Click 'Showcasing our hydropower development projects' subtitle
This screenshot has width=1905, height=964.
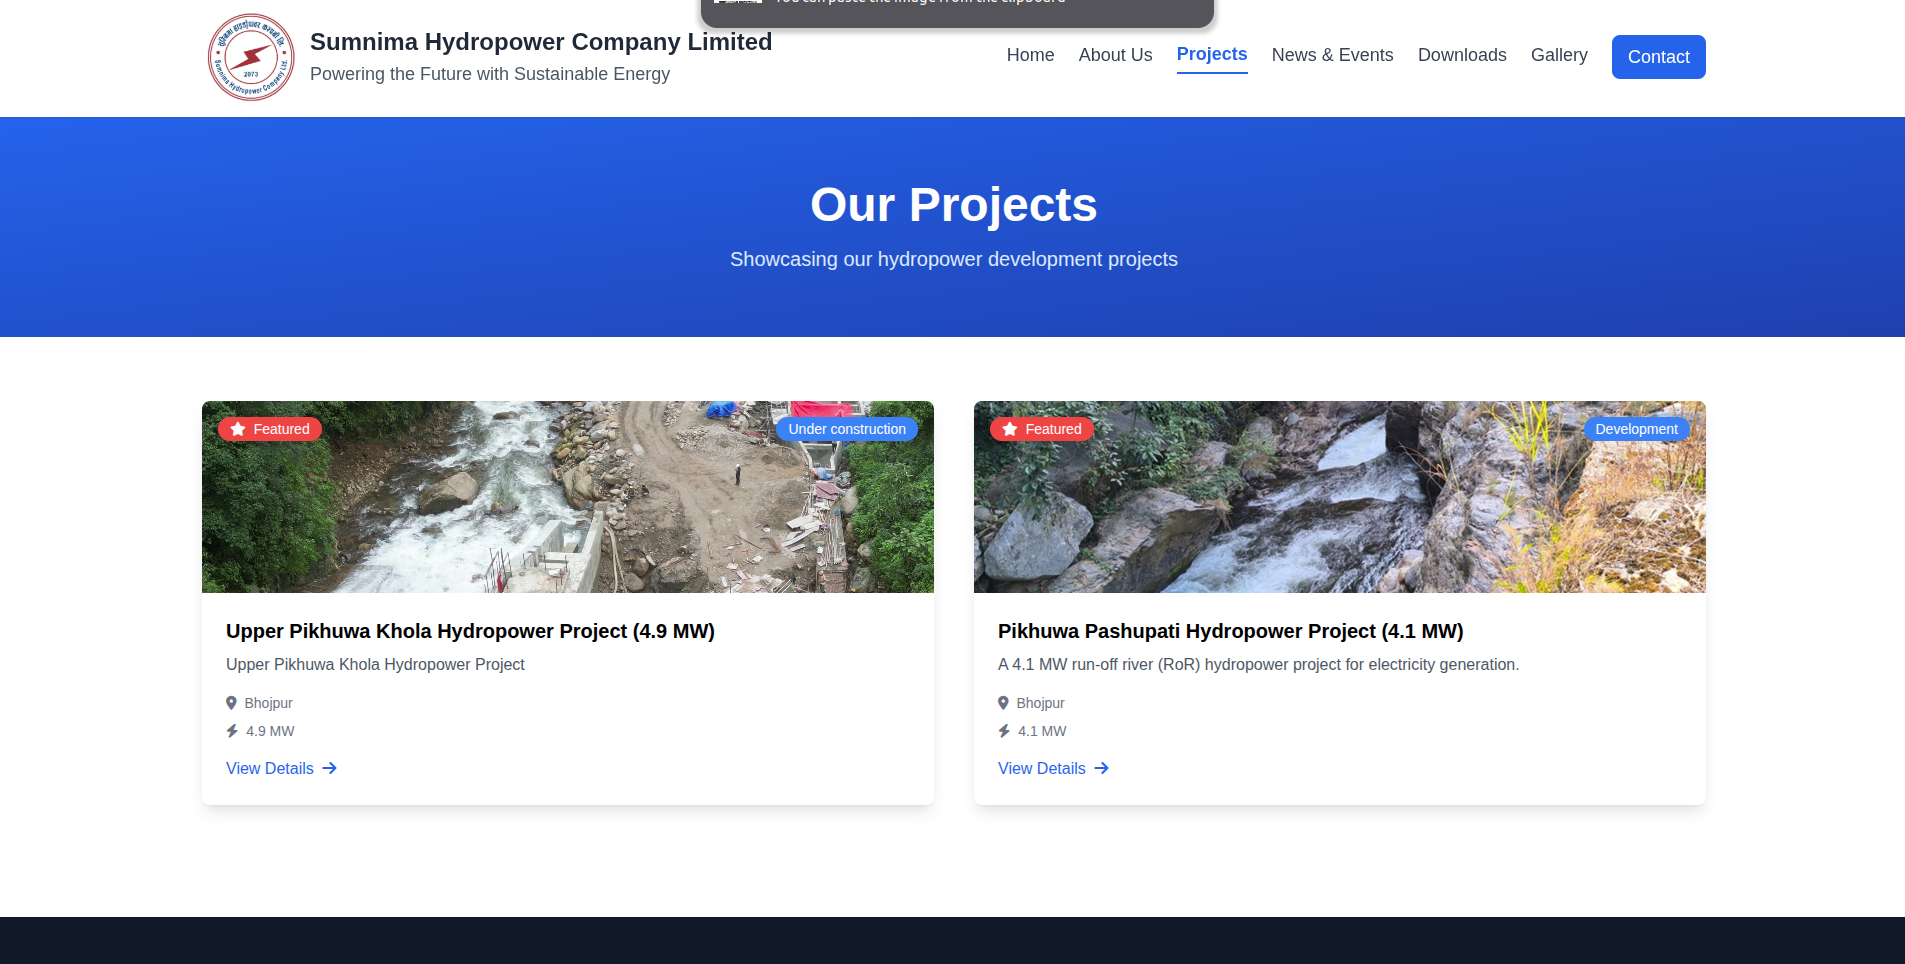(x=953, y=259)
